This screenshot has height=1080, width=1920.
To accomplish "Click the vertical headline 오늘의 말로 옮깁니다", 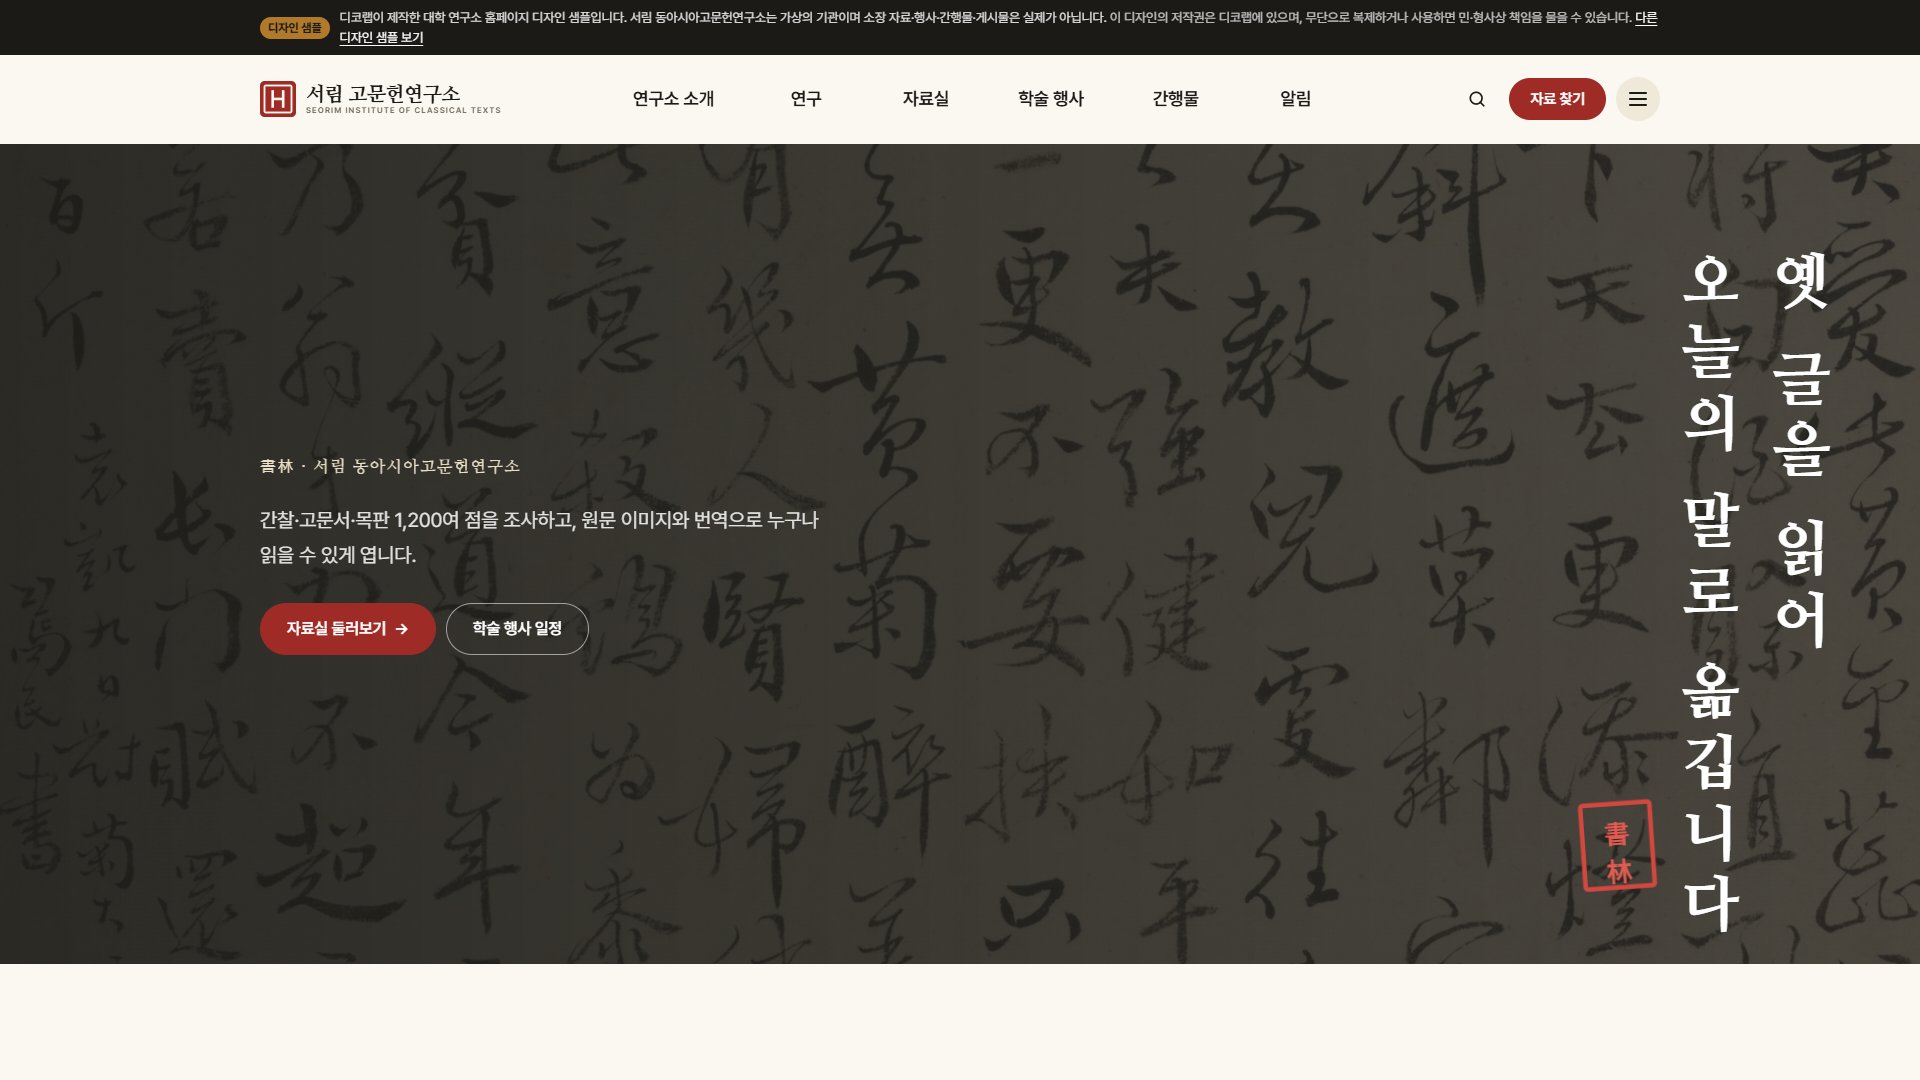I will [1710, 593].
